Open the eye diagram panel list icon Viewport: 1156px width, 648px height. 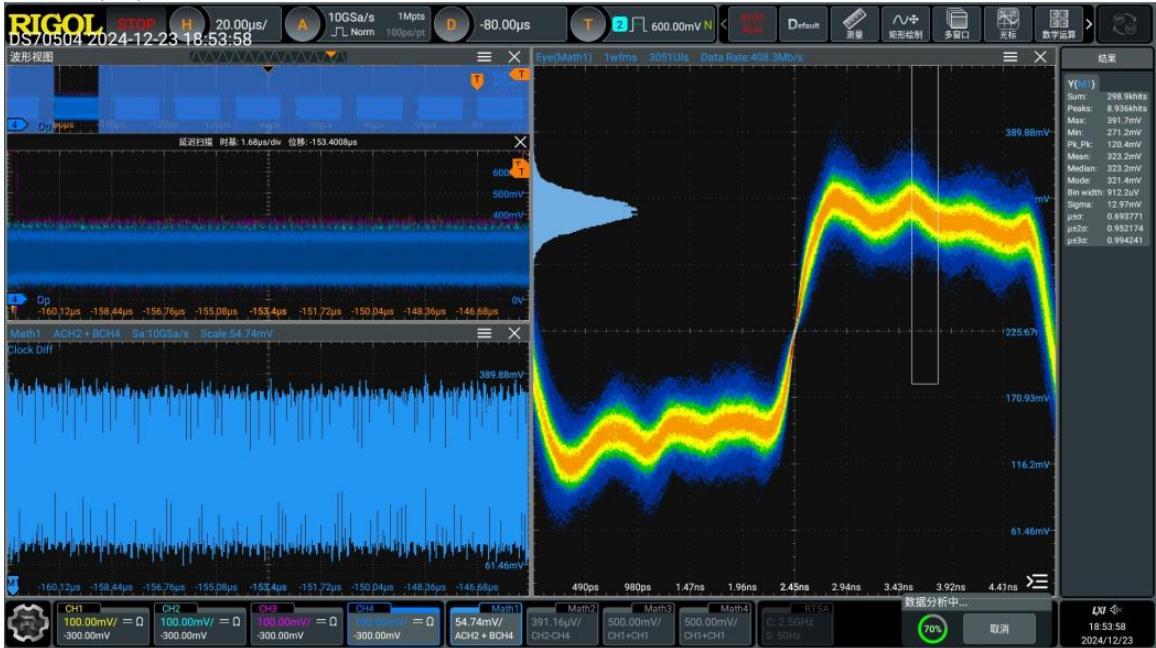click(x=1037, y=582)
